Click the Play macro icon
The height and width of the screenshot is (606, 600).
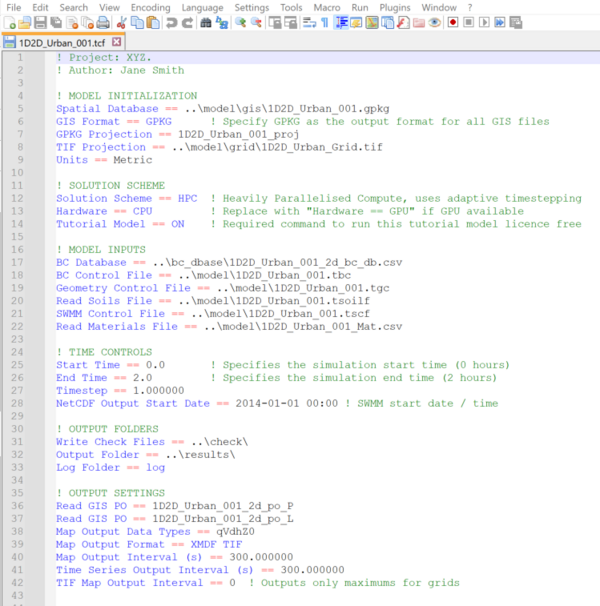pos(483,22)
